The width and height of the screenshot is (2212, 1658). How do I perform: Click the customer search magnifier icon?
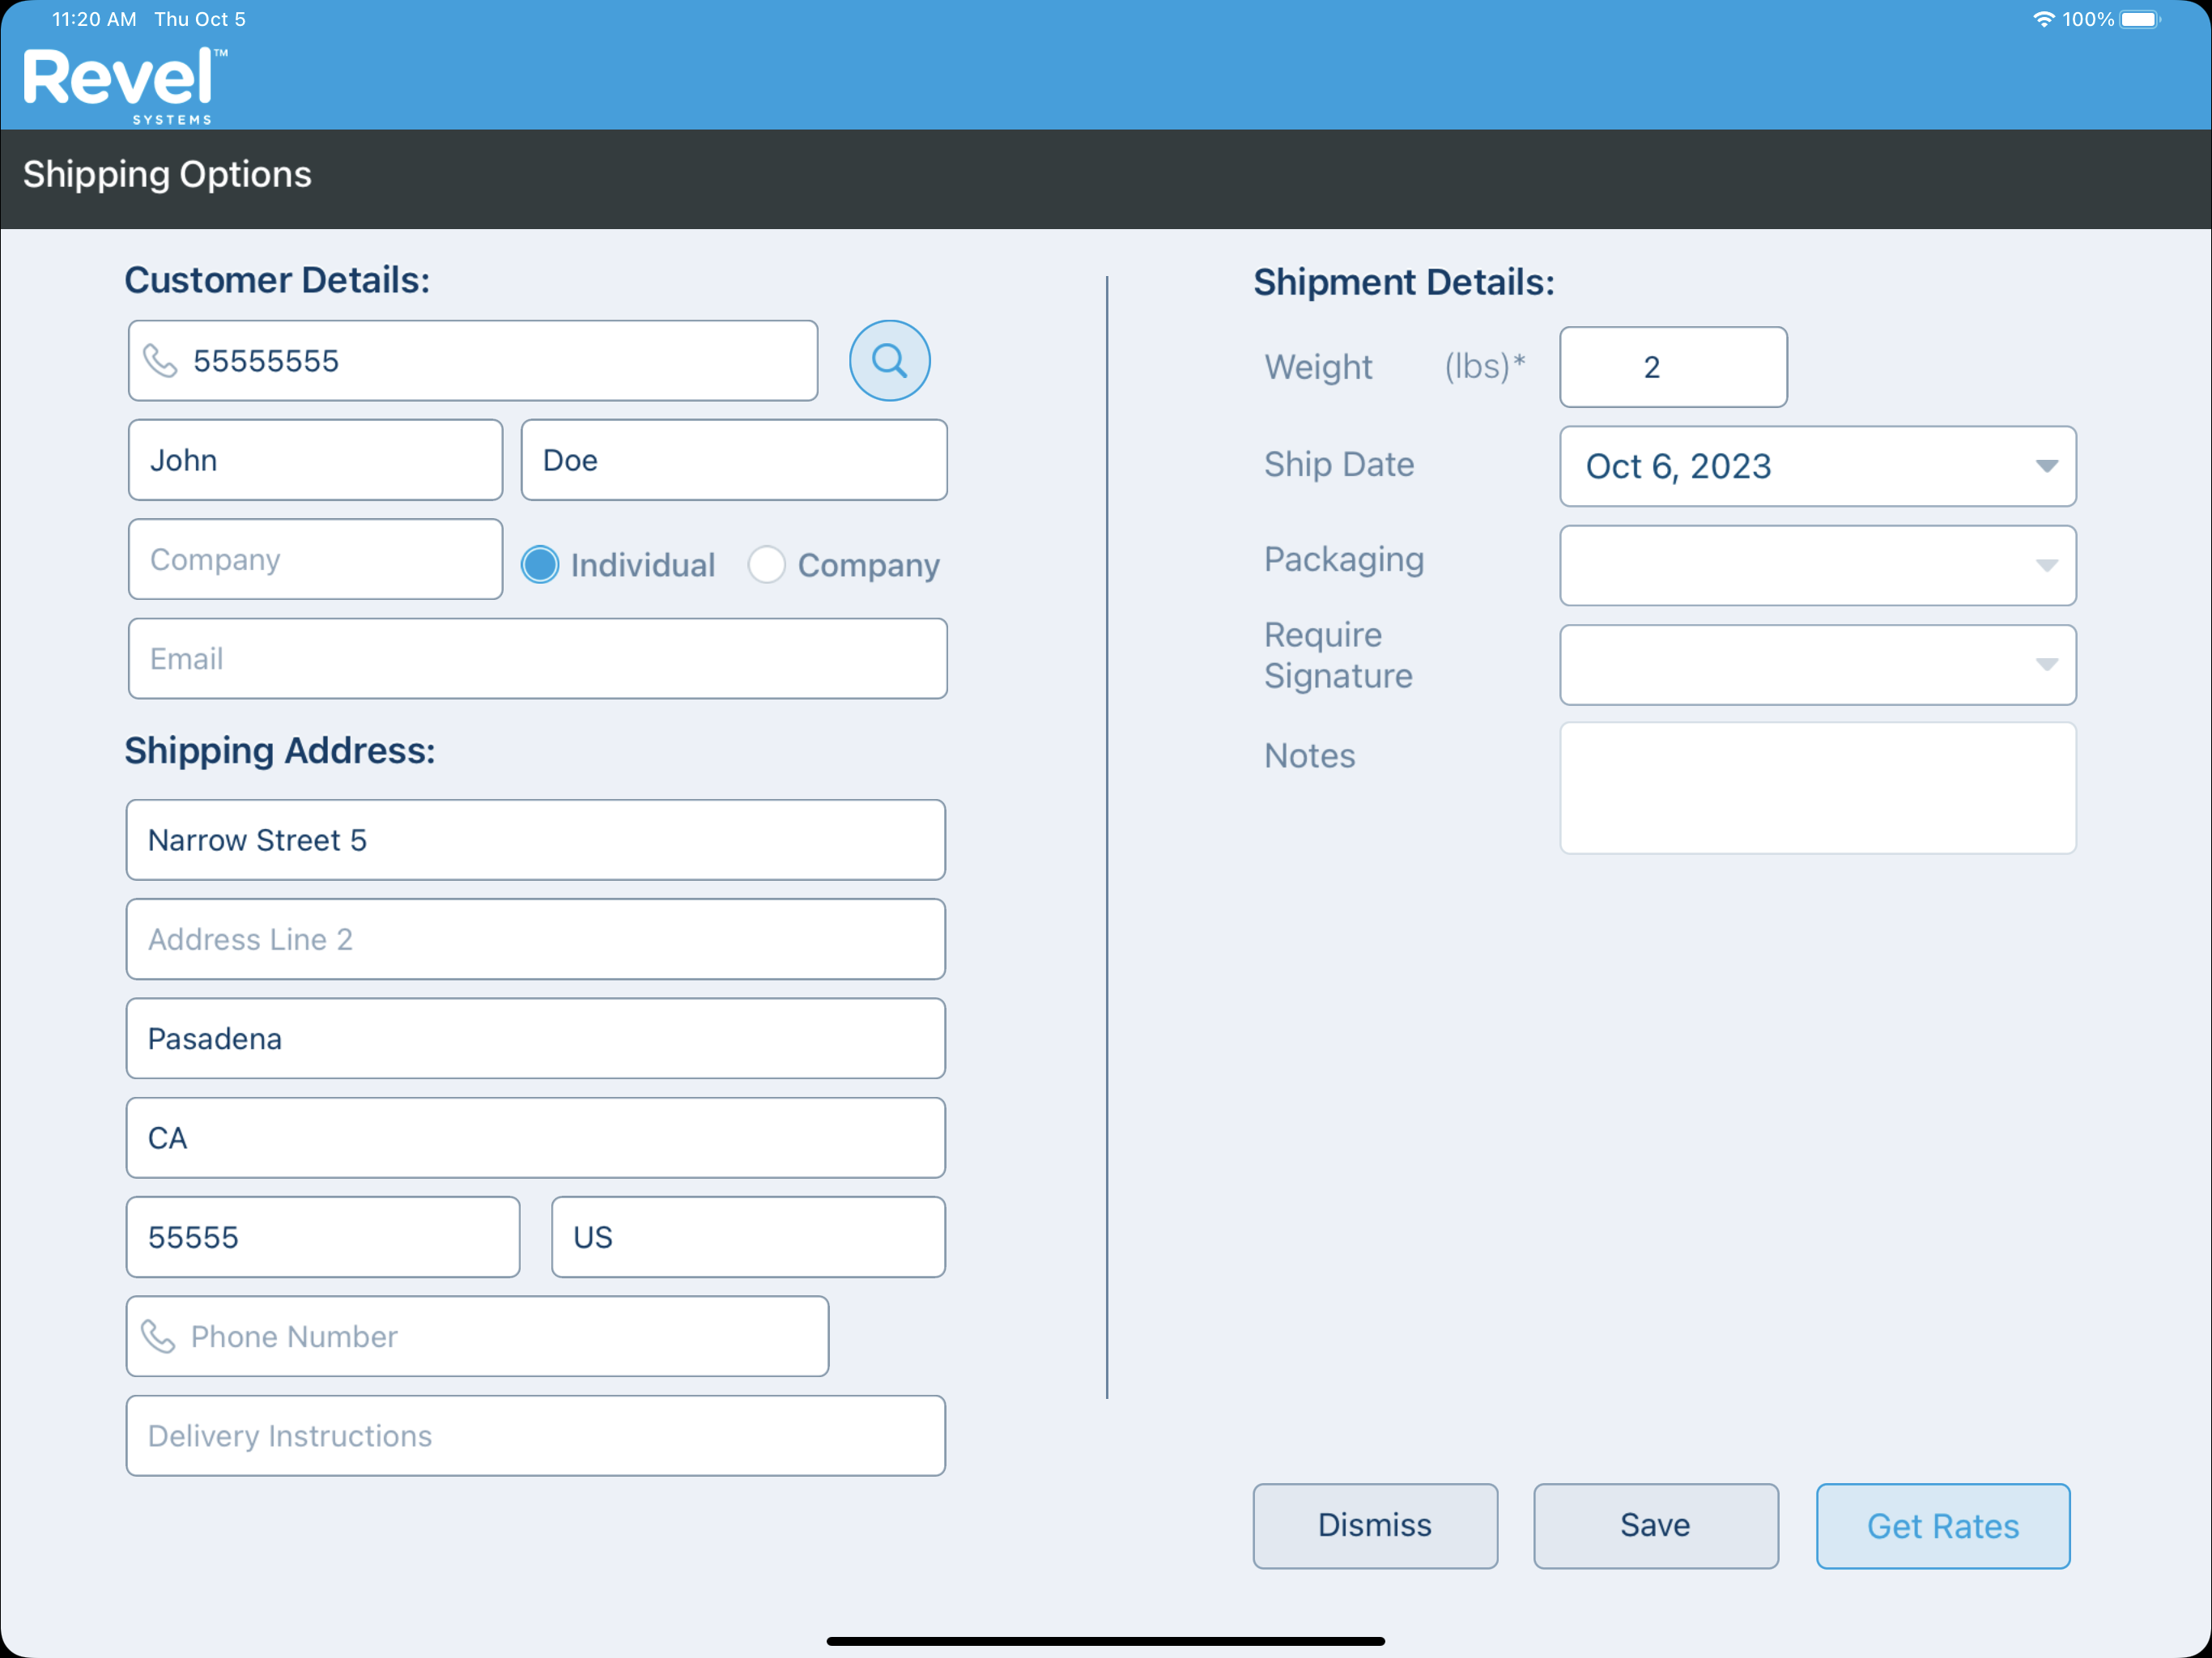pos(889,360)
